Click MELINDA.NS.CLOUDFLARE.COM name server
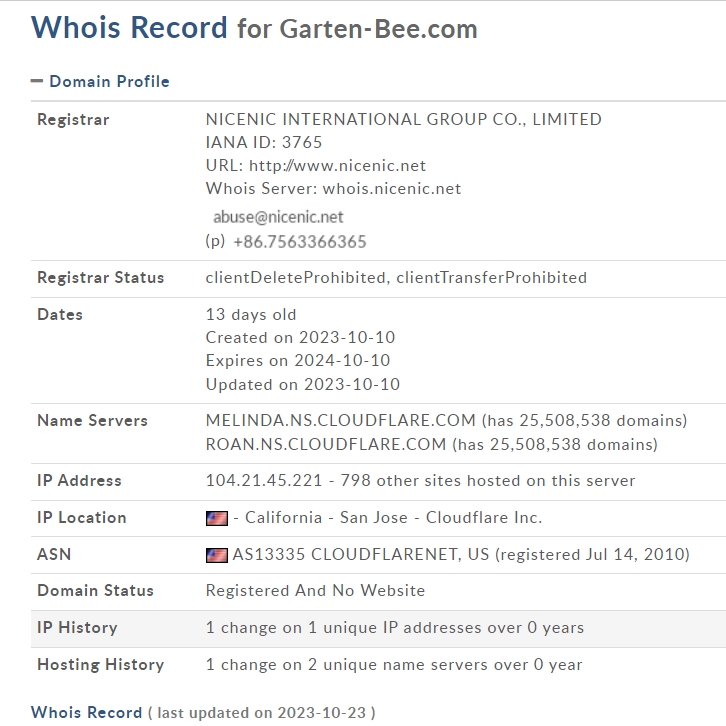The height and width of the screenshot is (726, 726). point(341,420)
